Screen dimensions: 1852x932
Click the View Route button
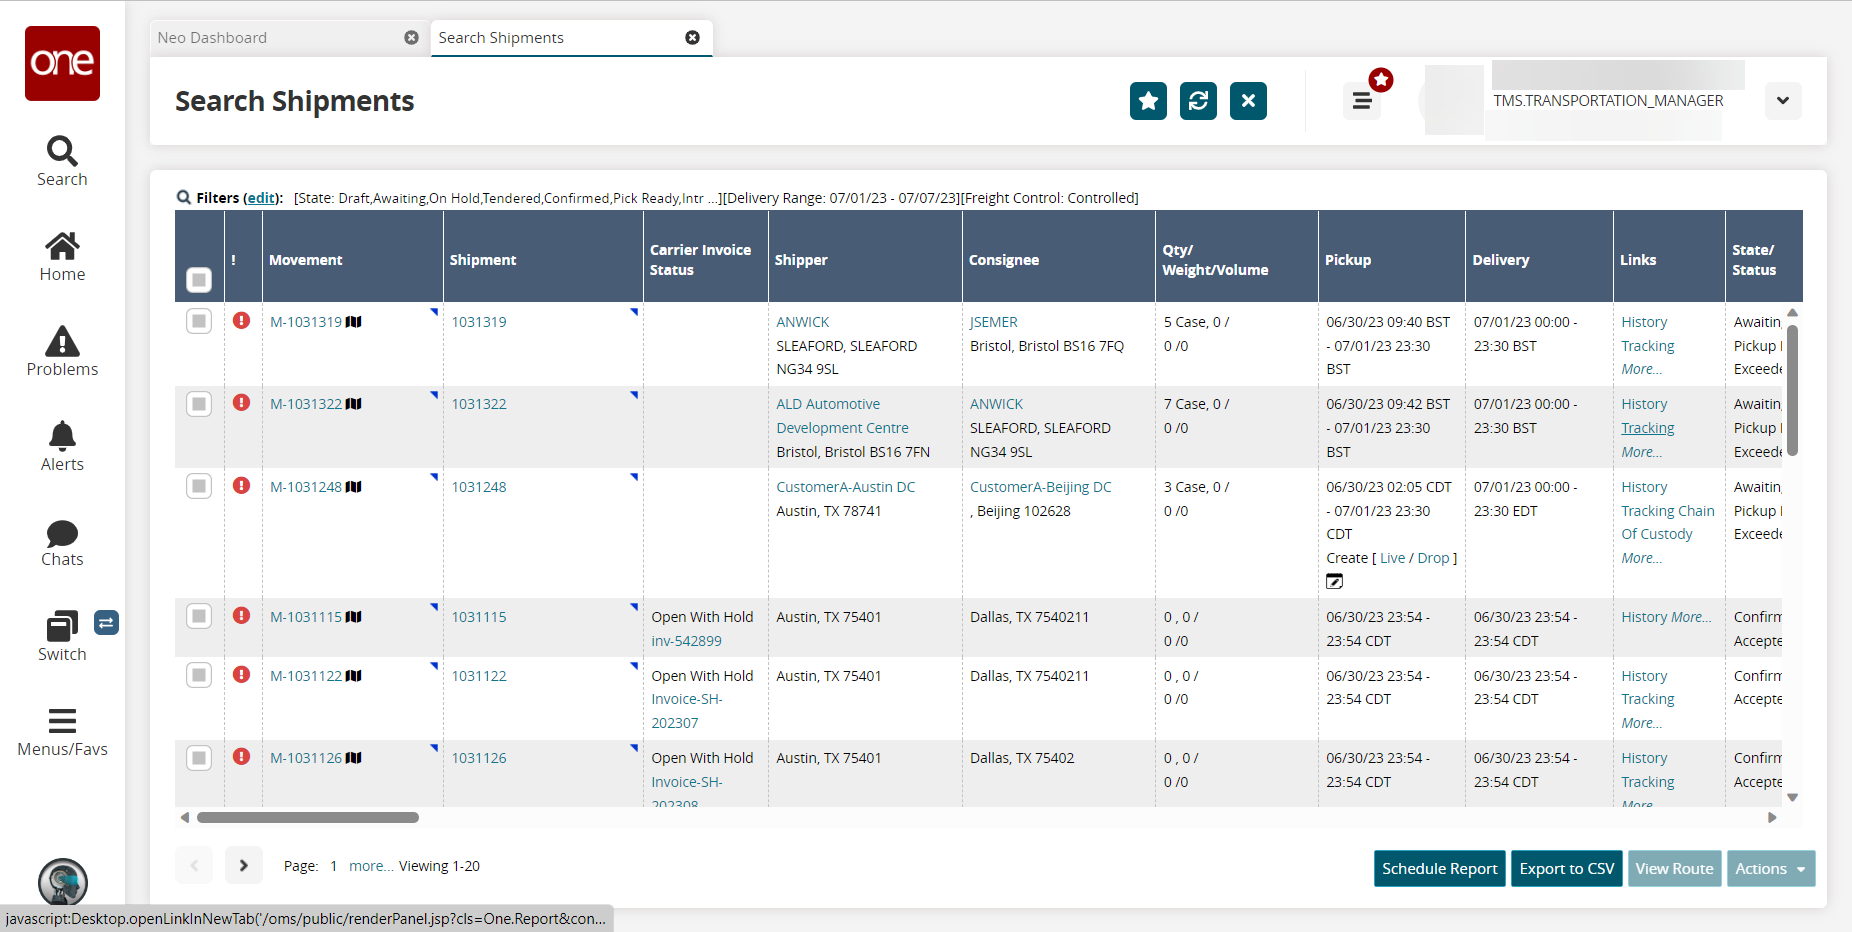[1675, 869]
